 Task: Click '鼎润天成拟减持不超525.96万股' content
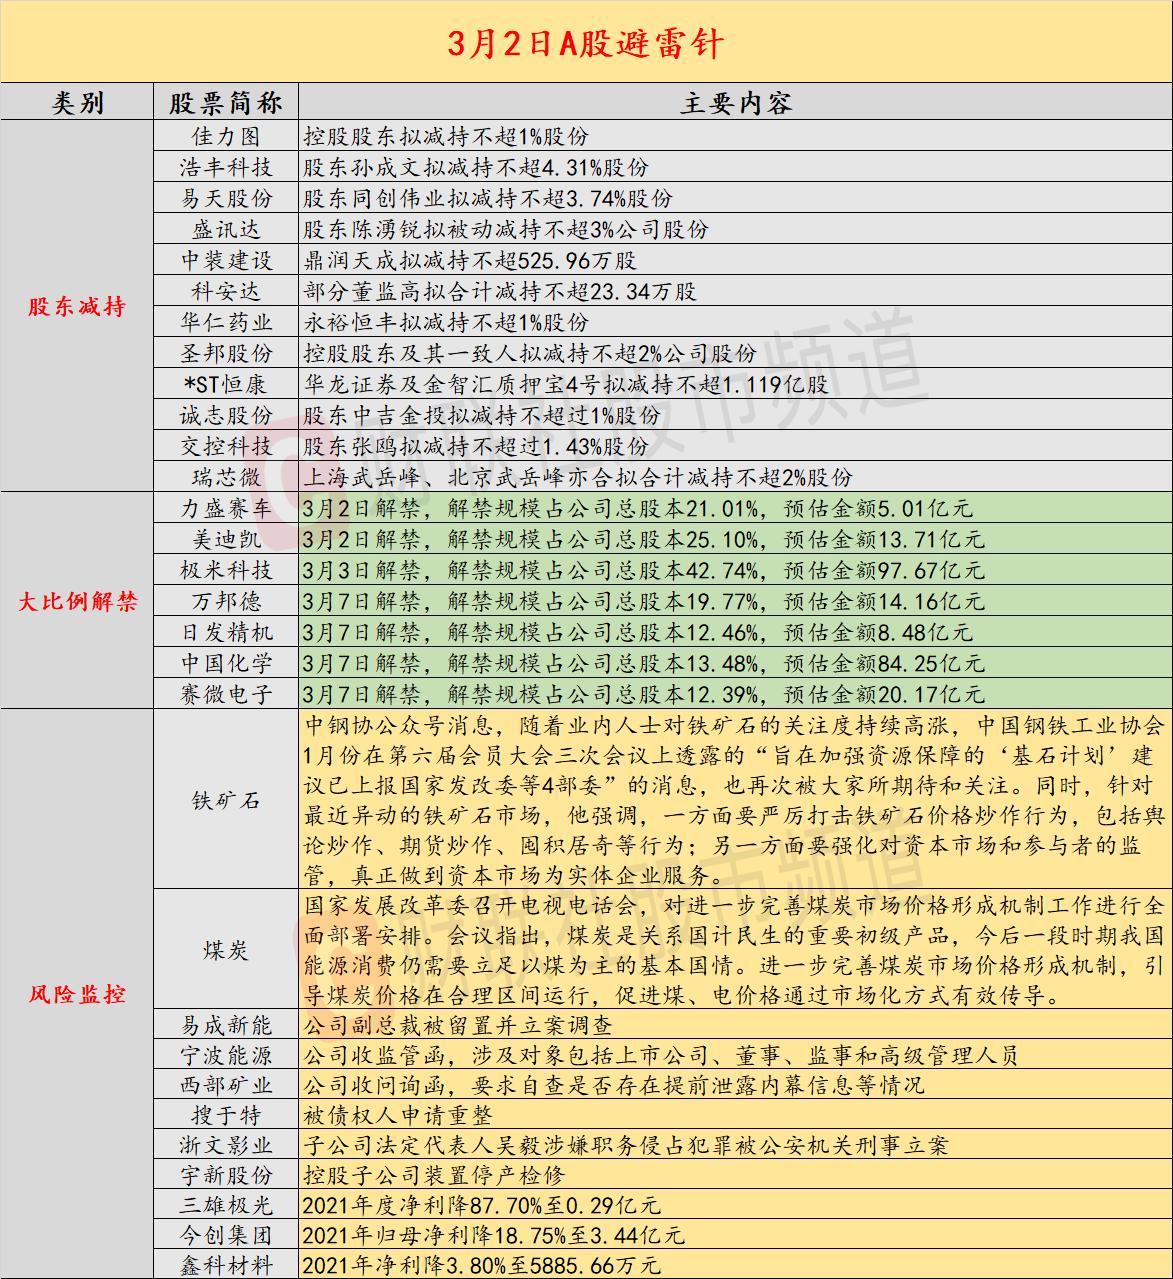tap(470, 260)
